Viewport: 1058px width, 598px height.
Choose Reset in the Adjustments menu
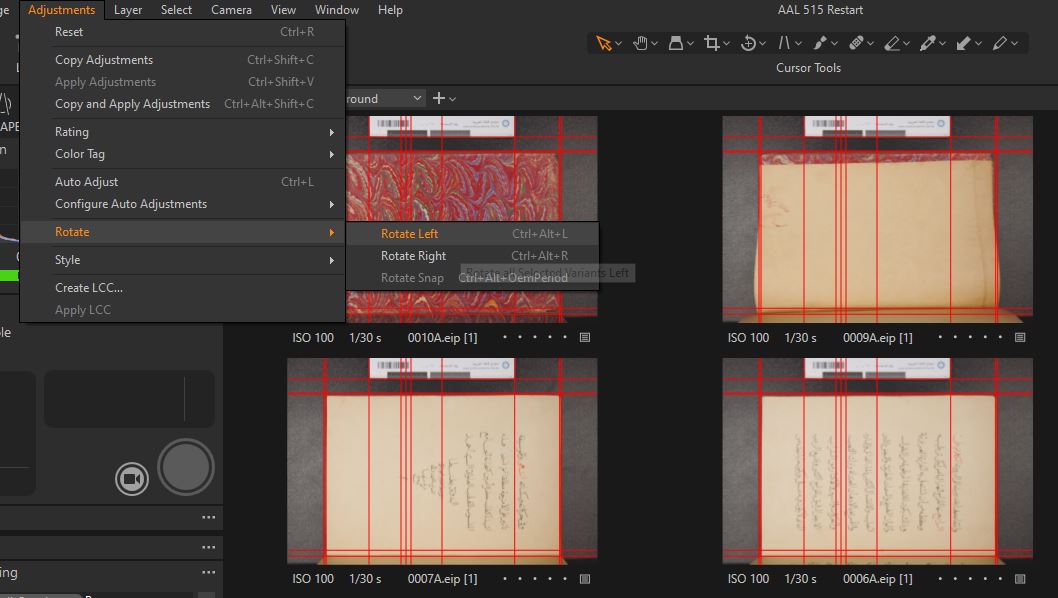point(183,32)
